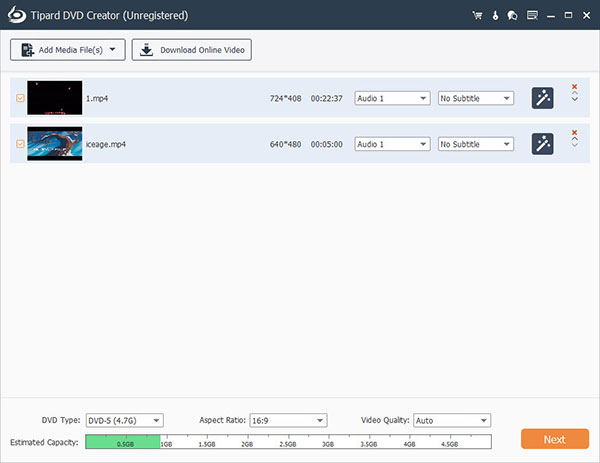600x463 pixels.
Task: Move iceage.mp4 up in the list
Action: coord(574,142)
